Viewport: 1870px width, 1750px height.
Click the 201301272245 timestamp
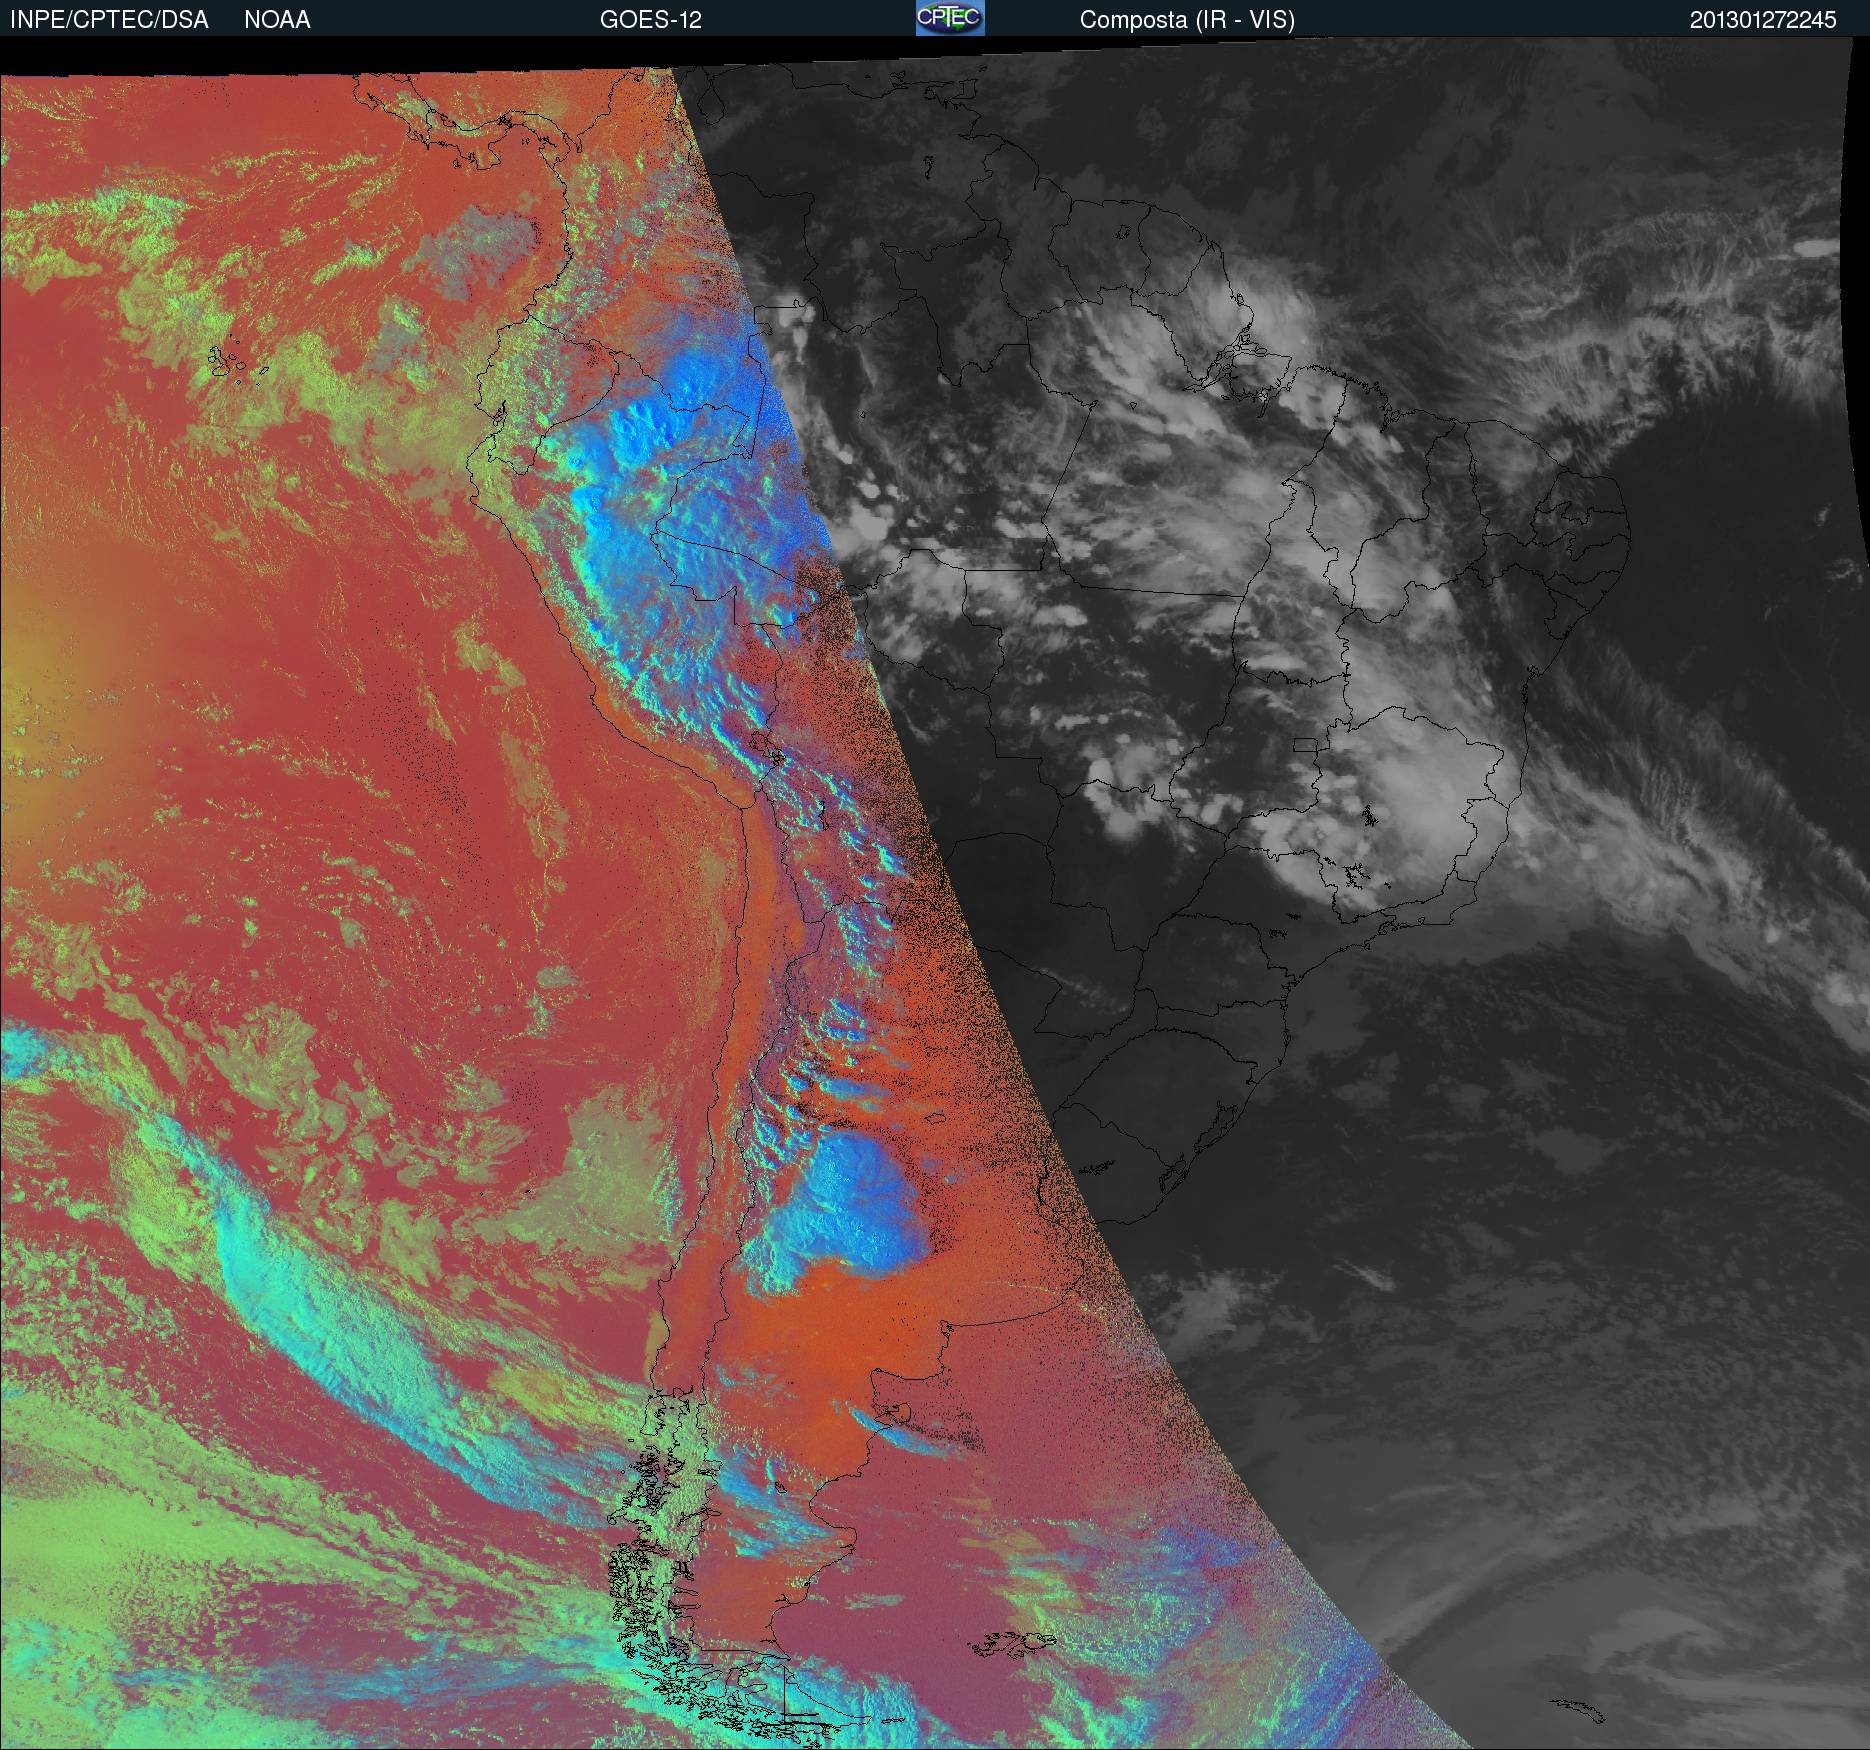(x=1763, y=20)
